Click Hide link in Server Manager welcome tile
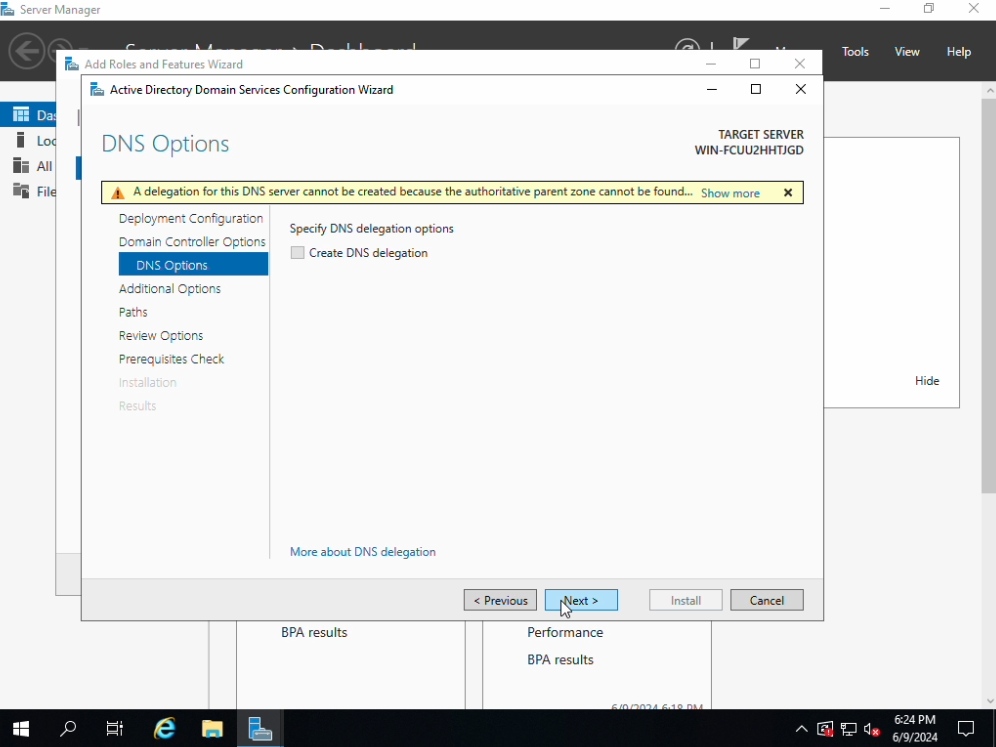This screenshot has width=996, height=747. tap(927, 381)
